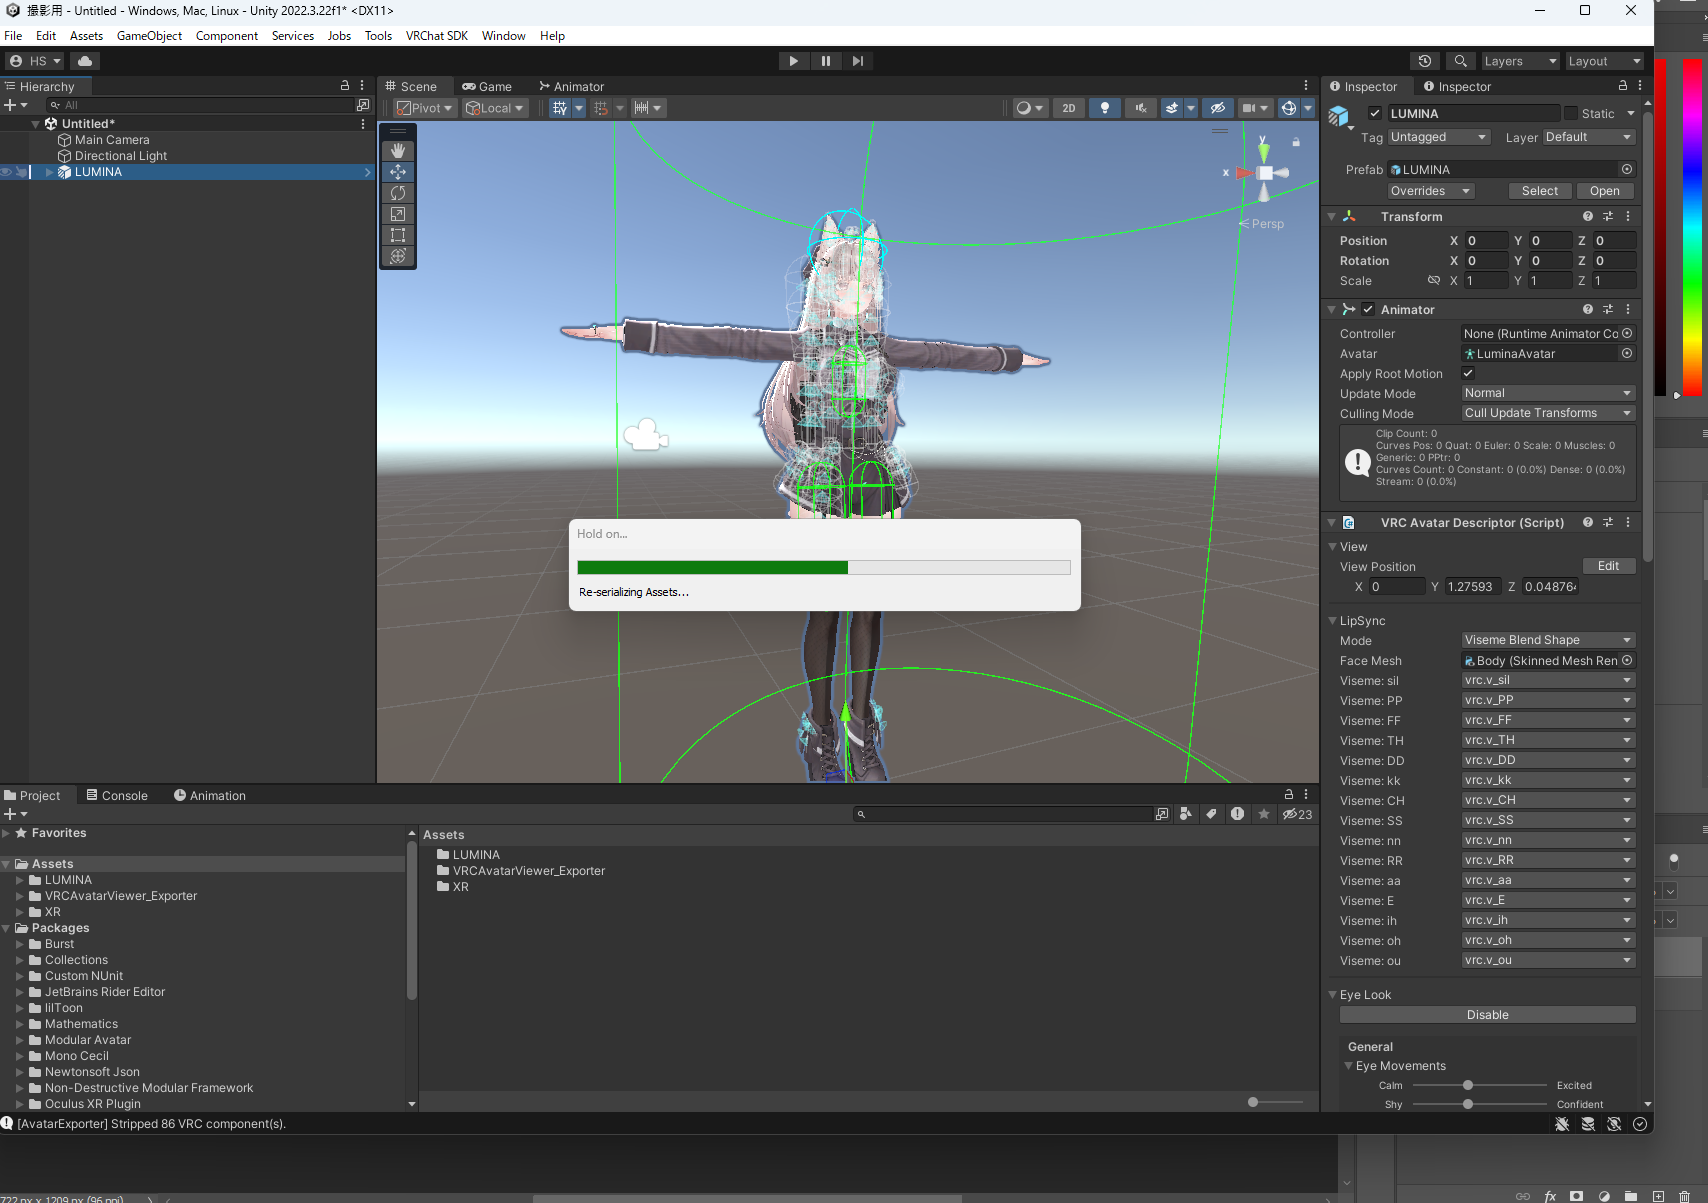Uncheck Apply Root Motion checkbox
This screenshot has width=1708, height=1203.
(x=1468, y=373)
